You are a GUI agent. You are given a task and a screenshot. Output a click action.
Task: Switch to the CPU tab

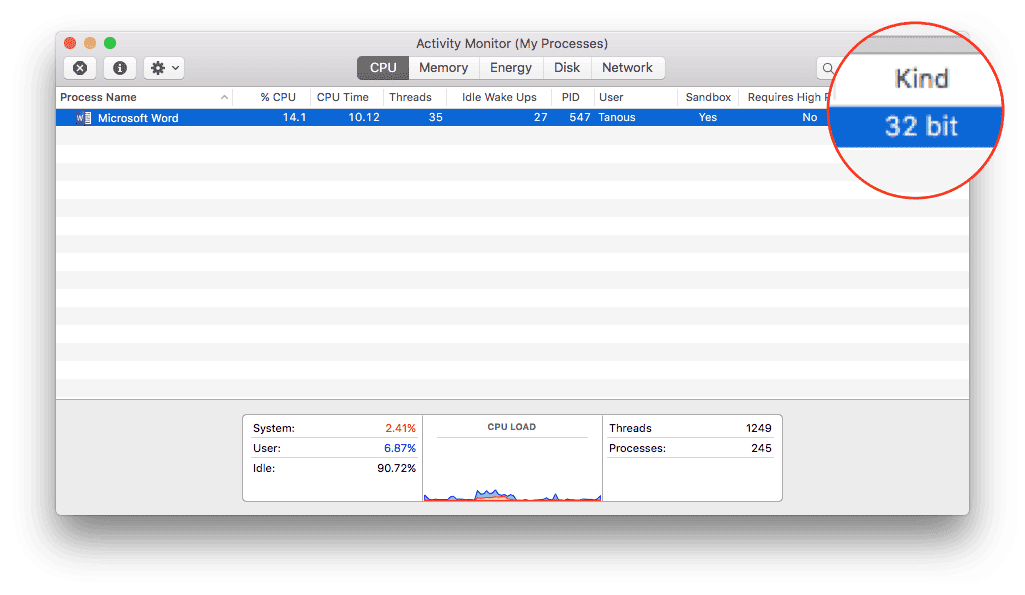[x=383, y=68]
